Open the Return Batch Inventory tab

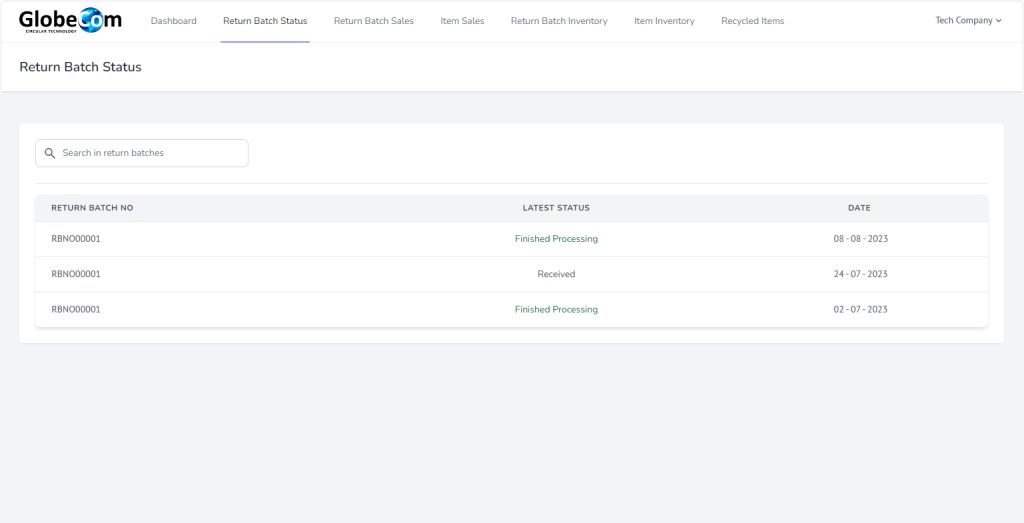(558, 21)
